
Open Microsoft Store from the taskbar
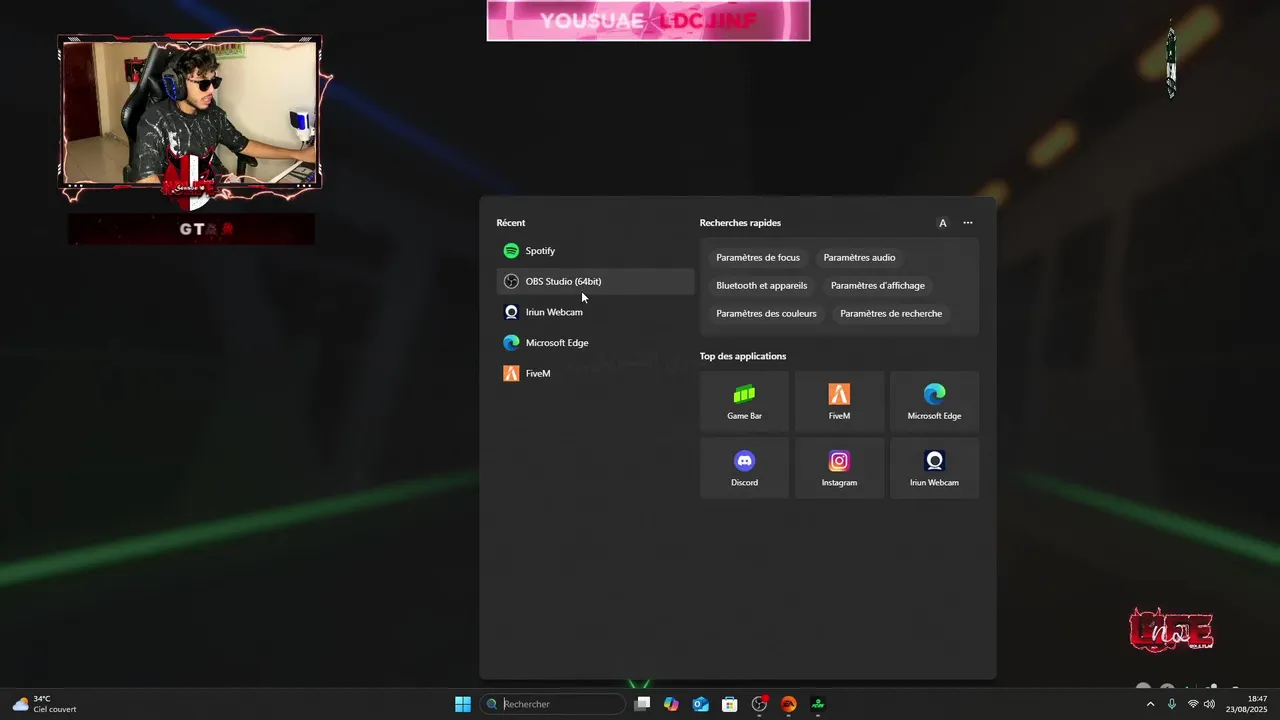click(730, 704)
